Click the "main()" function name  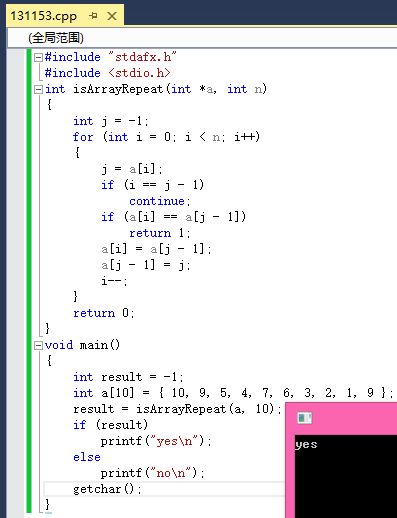click(x=100, y=345)
